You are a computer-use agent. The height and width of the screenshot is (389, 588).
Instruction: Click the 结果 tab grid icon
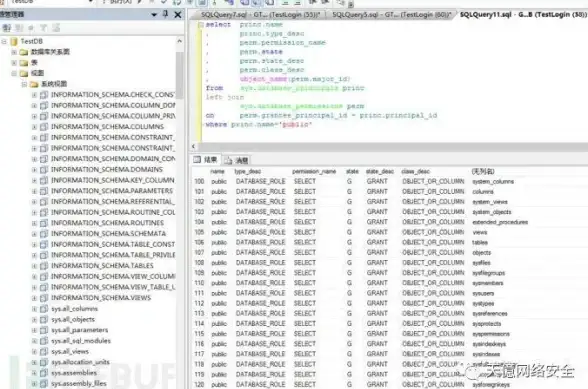tap(197, 160)
